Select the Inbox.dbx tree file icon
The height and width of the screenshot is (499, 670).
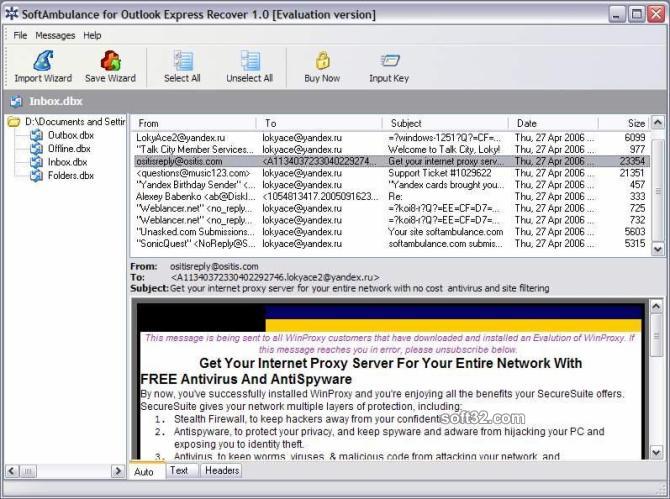pos(36,162)
